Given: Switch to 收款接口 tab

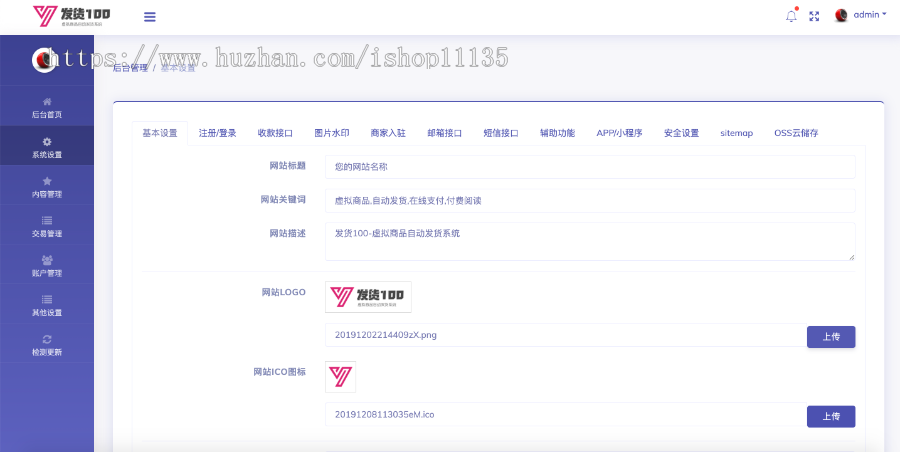Looking at the screenshot, I should [276, 133].
